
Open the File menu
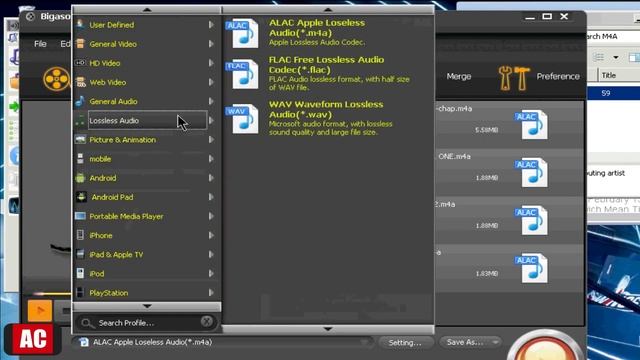(40, 44)
